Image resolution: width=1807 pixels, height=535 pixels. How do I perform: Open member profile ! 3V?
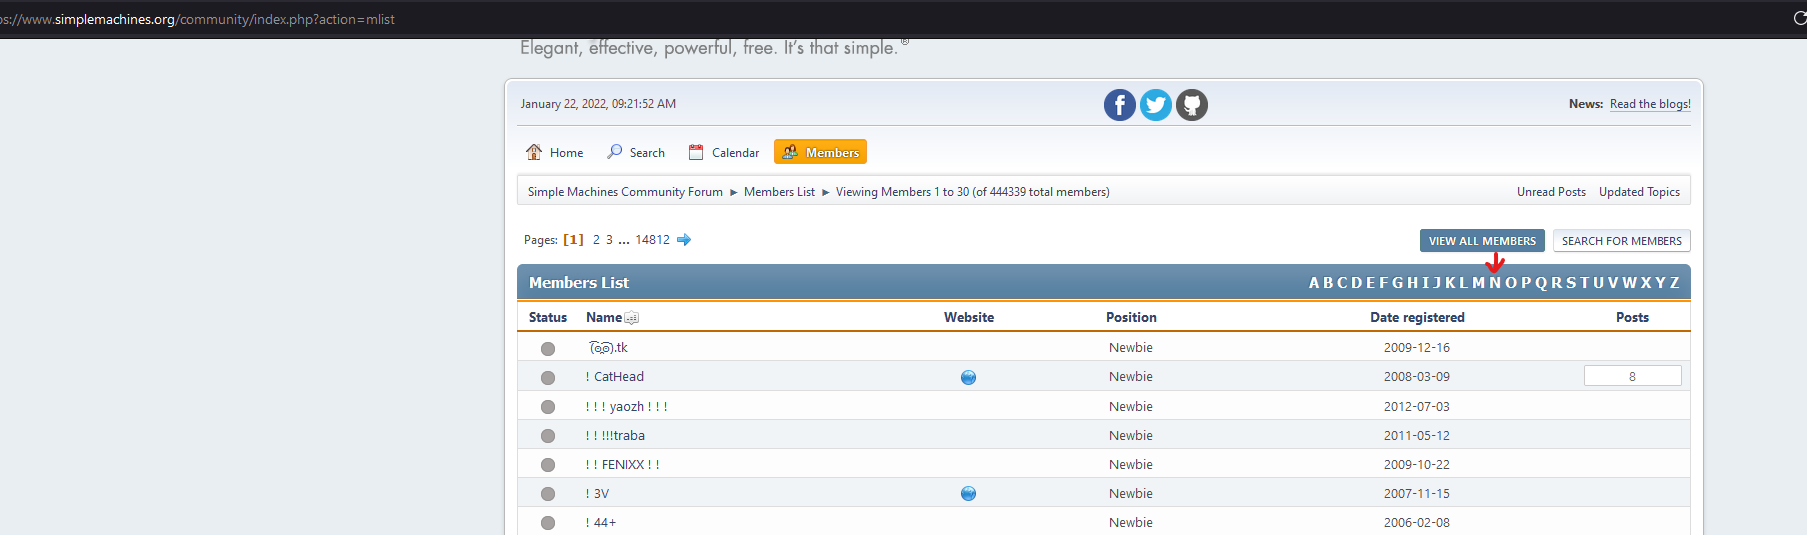coord(597,494)
